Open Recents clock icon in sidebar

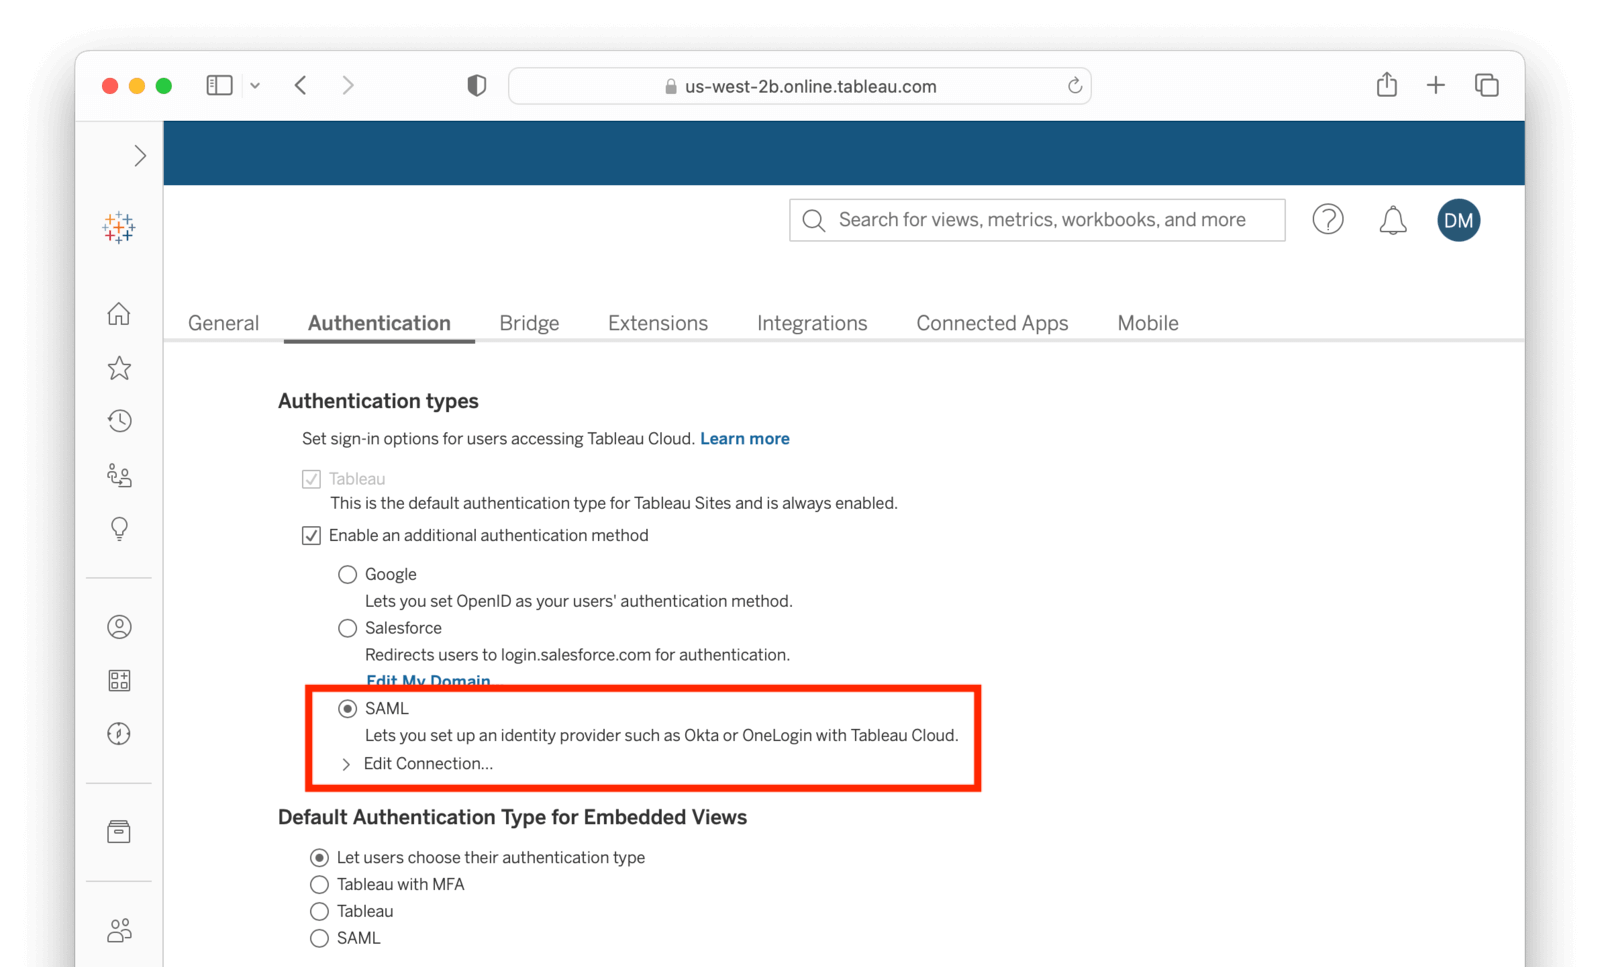pos(119,421)
